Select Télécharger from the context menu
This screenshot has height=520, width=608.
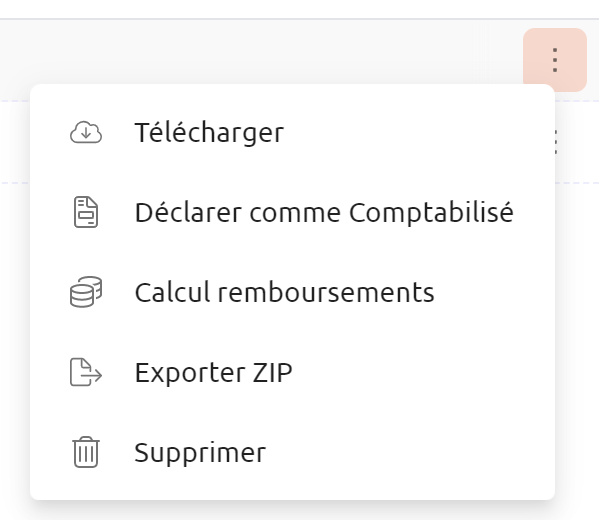[x=292, y=133]
